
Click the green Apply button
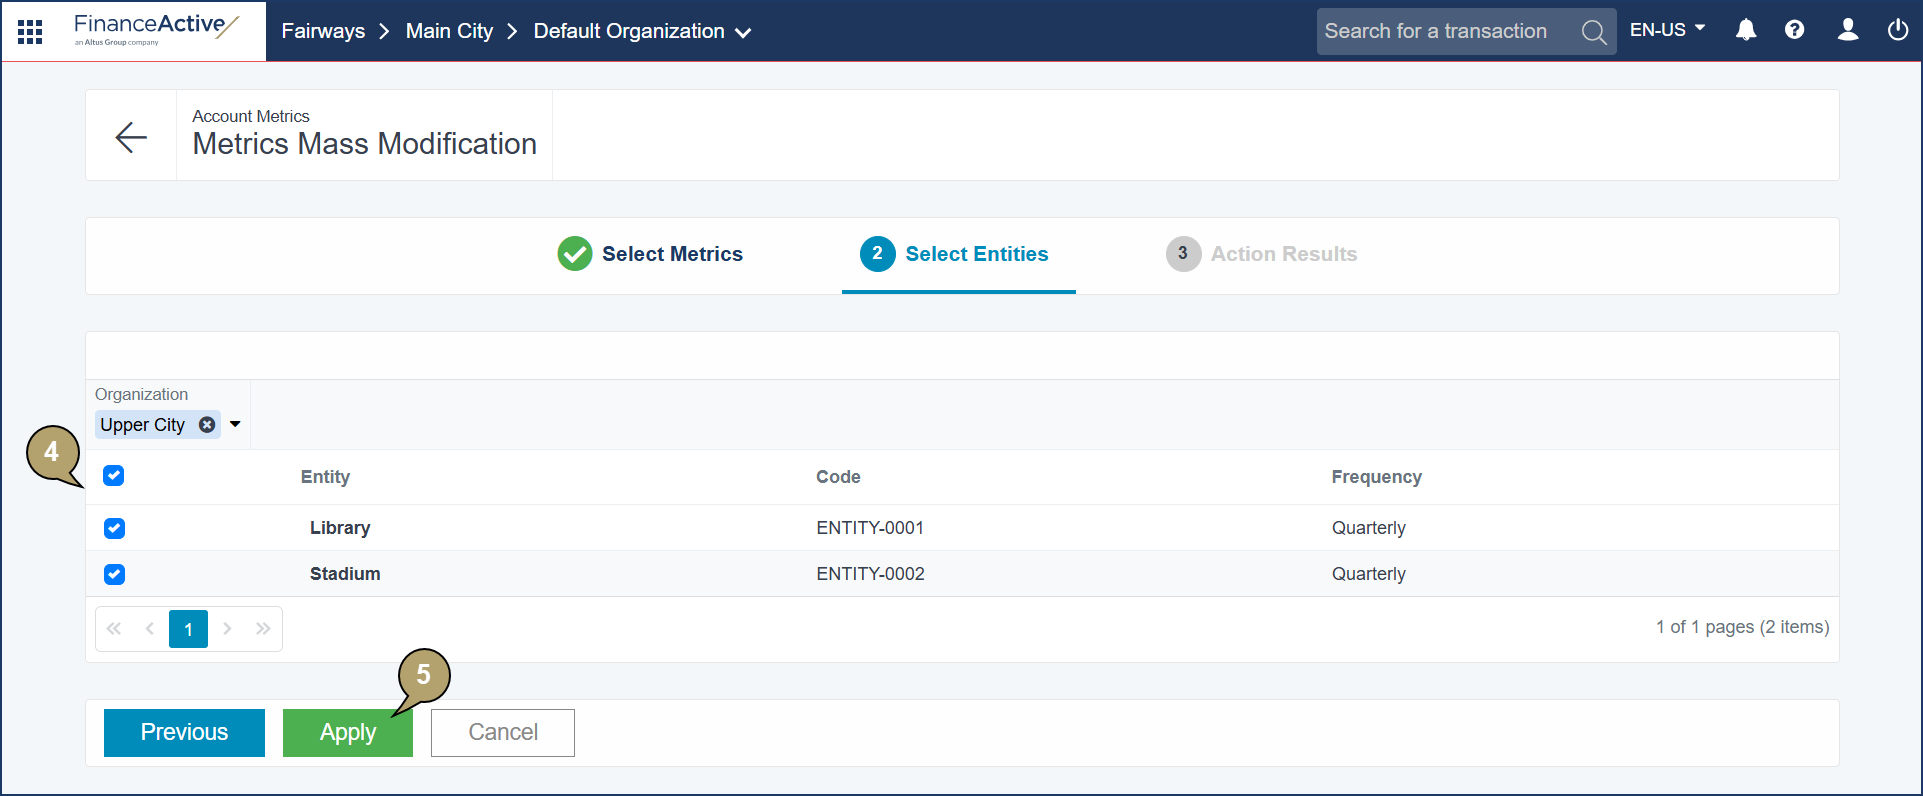tap(348, 733)
